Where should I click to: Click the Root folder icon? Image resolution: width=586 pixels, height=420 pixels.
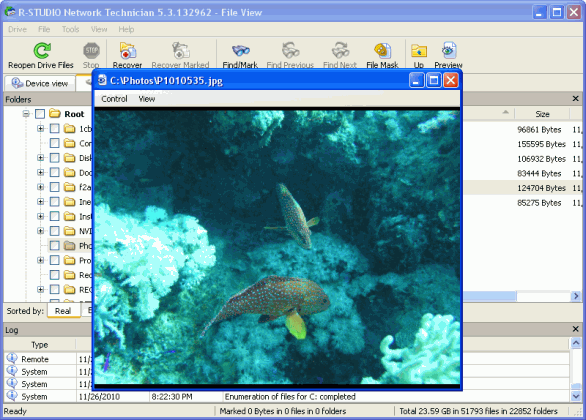(55, 113)
